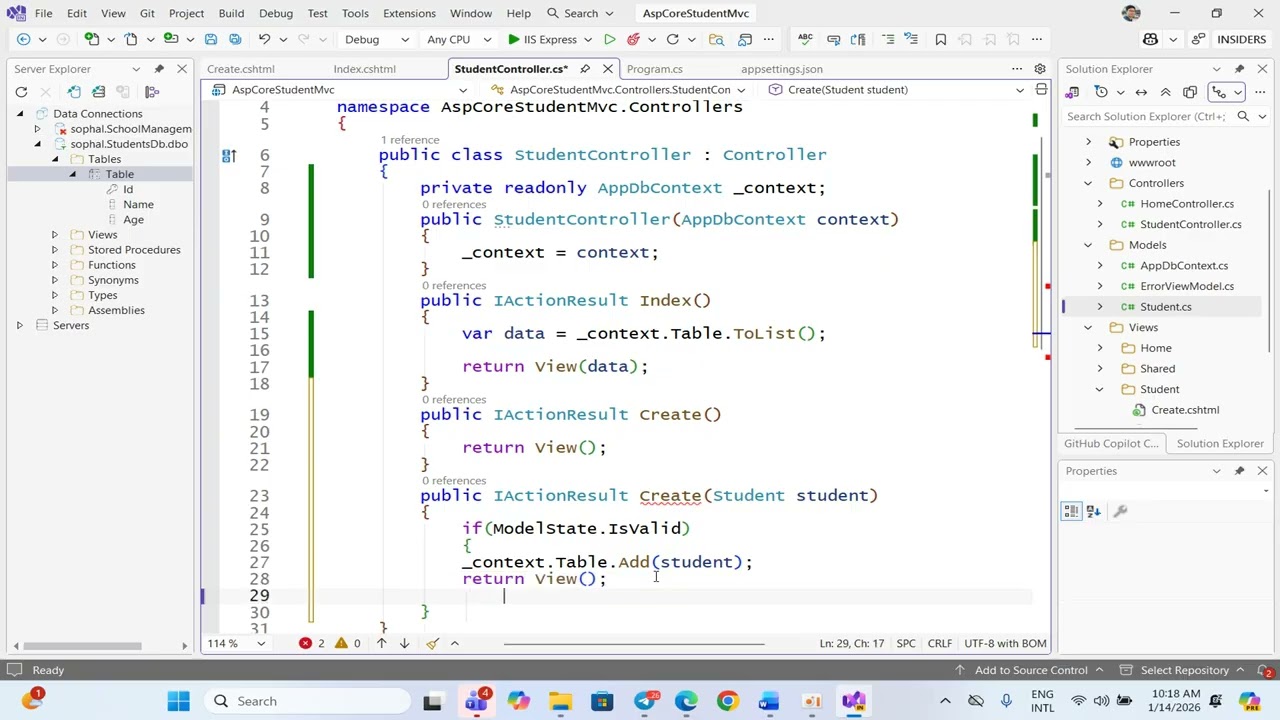Click the Properties wrench property pages icon
The width and height of the screenshot is (1280, 720).
point(1120,511)
